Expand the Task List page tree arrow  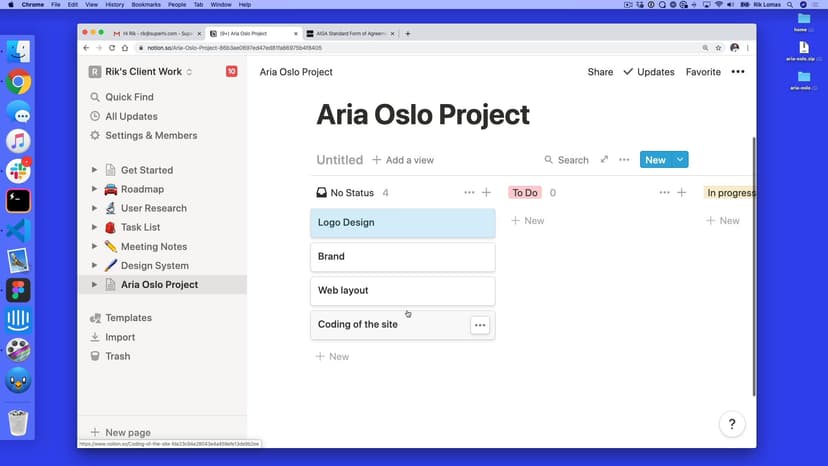click(94, 227)
